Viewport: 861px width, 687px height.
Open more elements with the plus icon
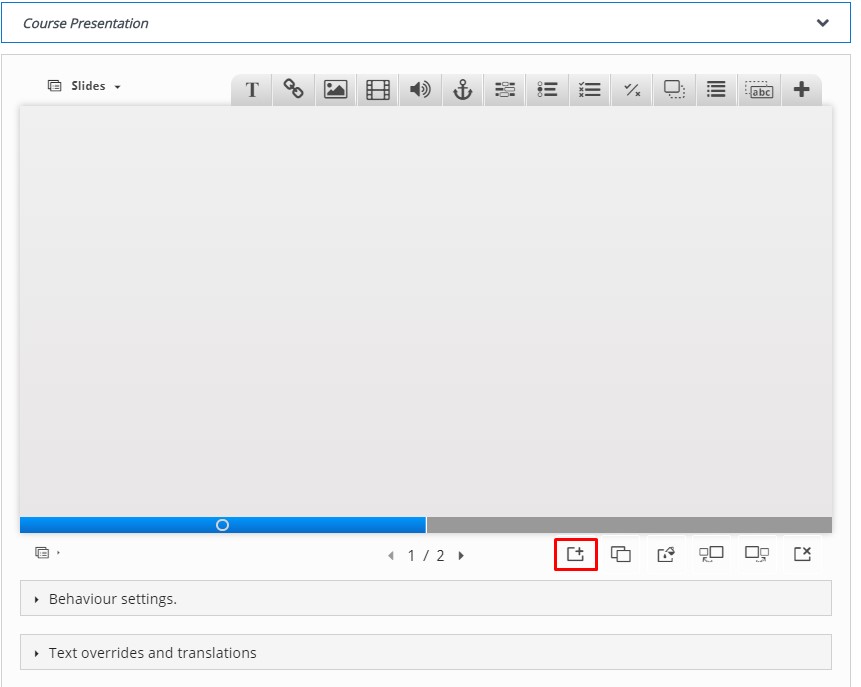click(x=801, y=90)
